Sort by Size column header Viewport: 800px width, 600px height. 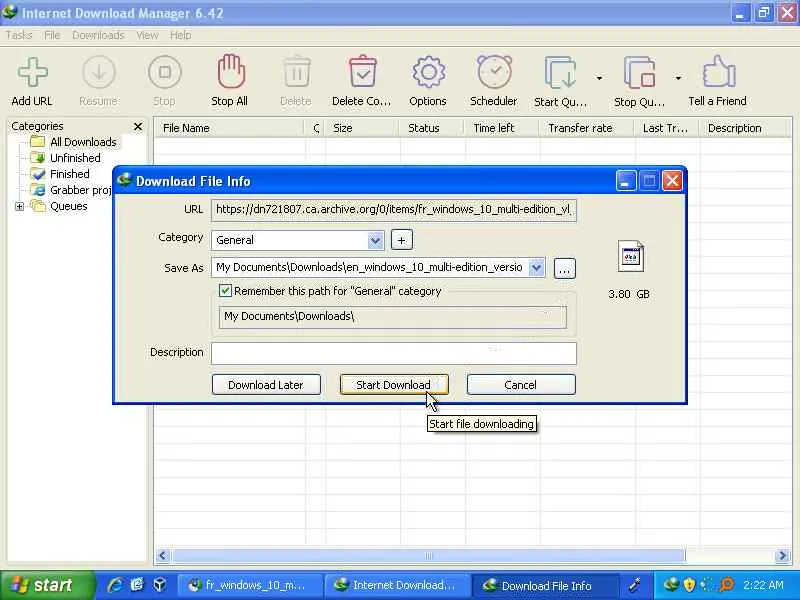click(362, 128)
